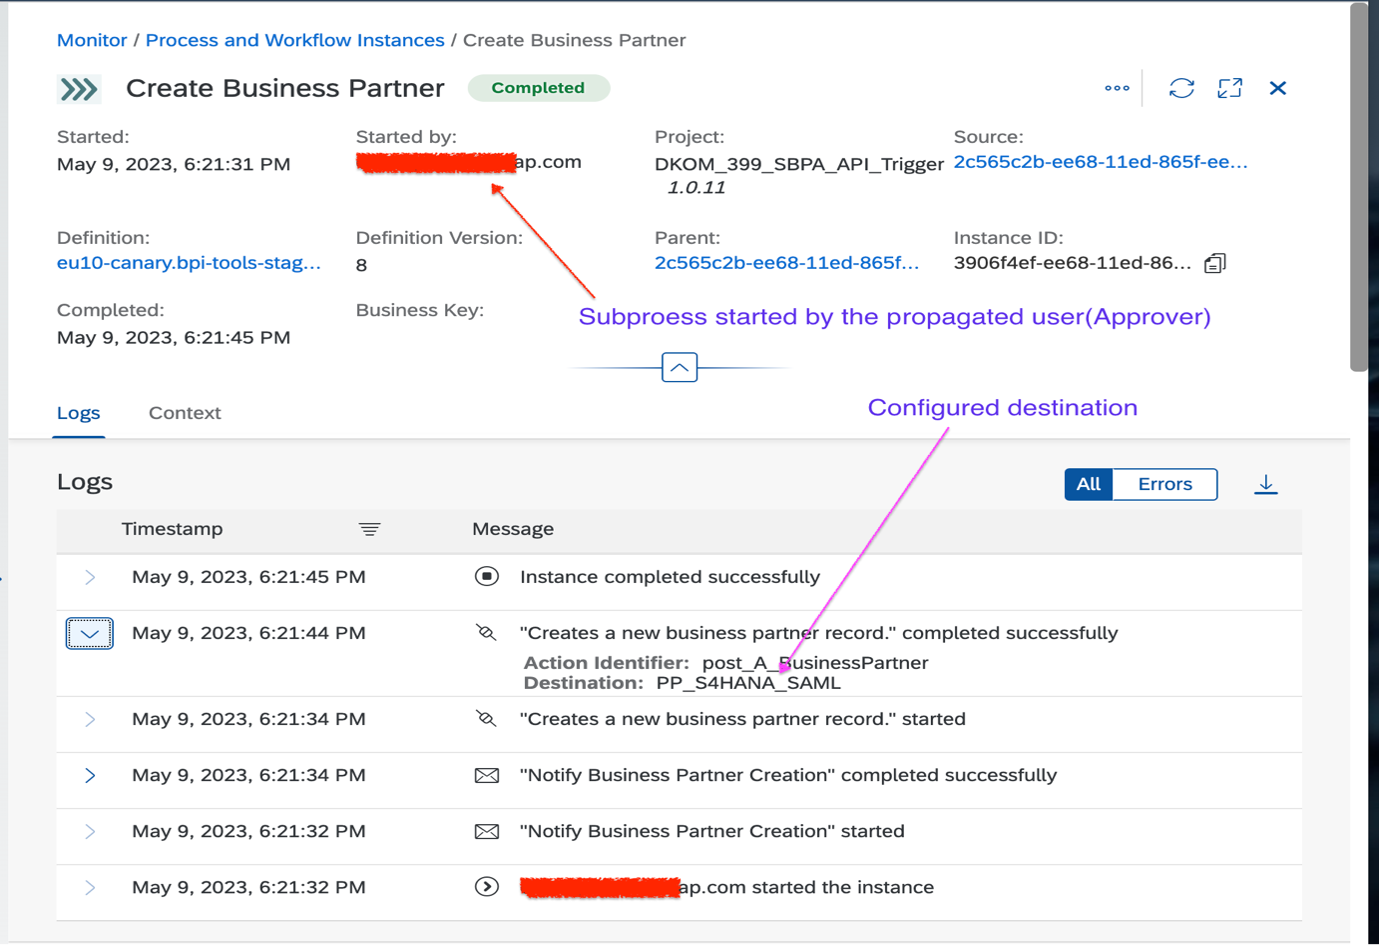This screenshot has height=947, width=1384.
Task: Download the process logs
Action: pyautogui.click(x=1266, y=484)
